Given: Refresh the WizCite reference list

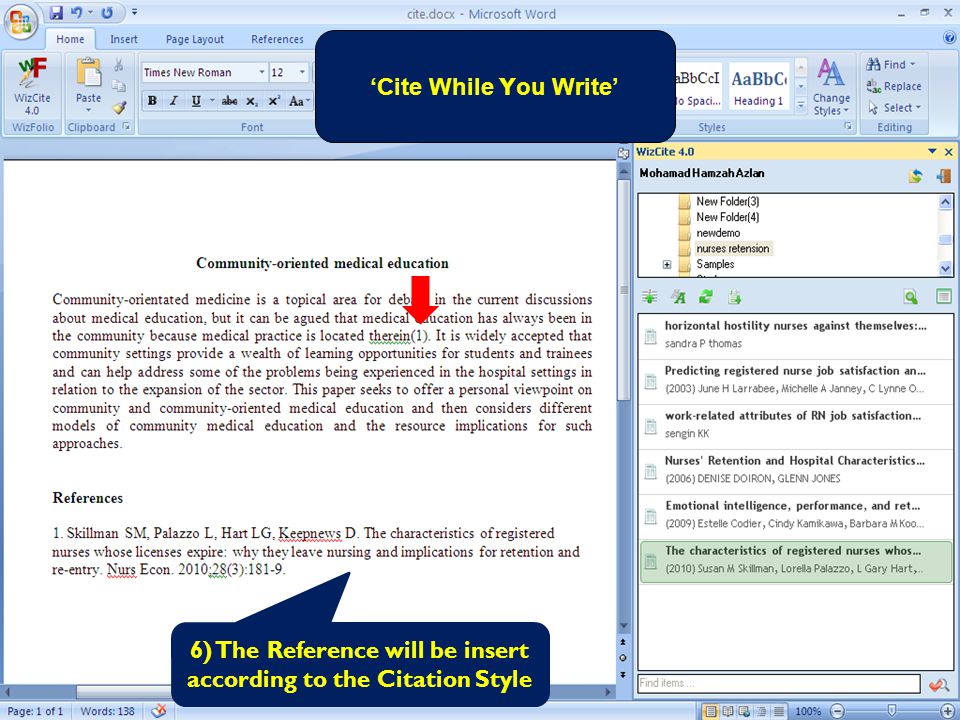Looking at the screenshot, I should click(706, 297).
